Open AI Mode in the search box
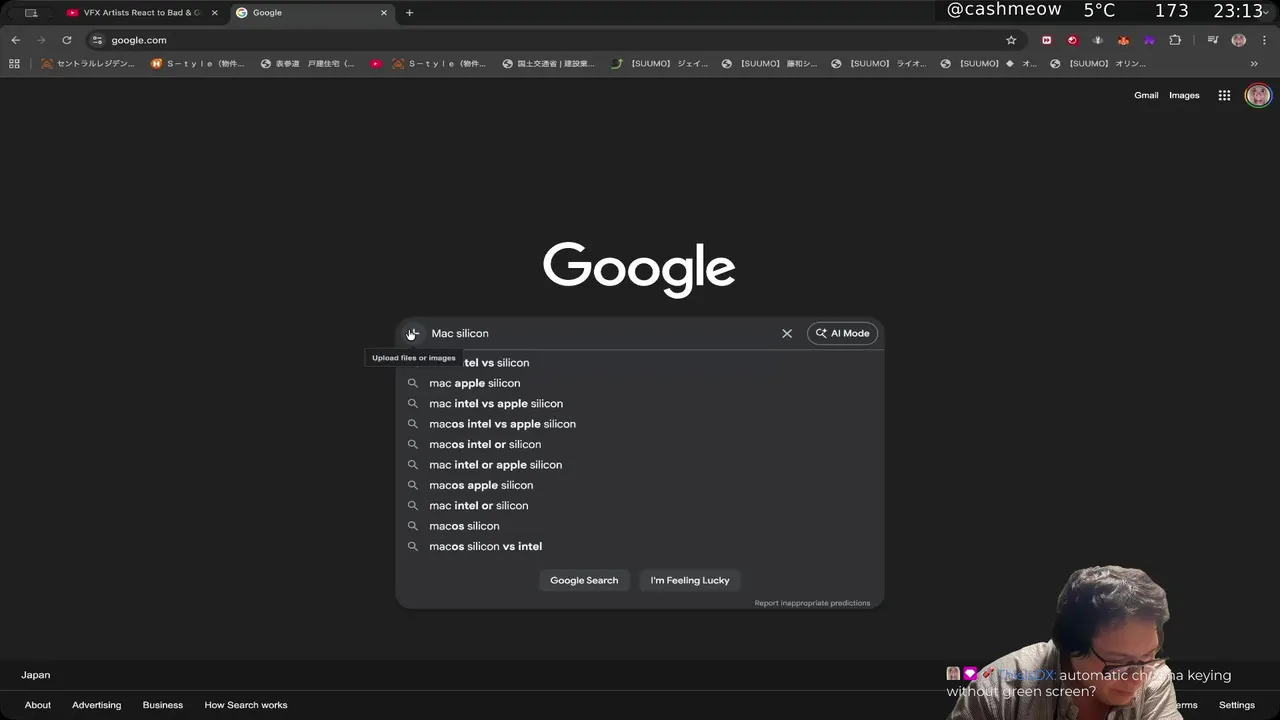The height and width of the screenshot is (720, 1280). [842, 333]
